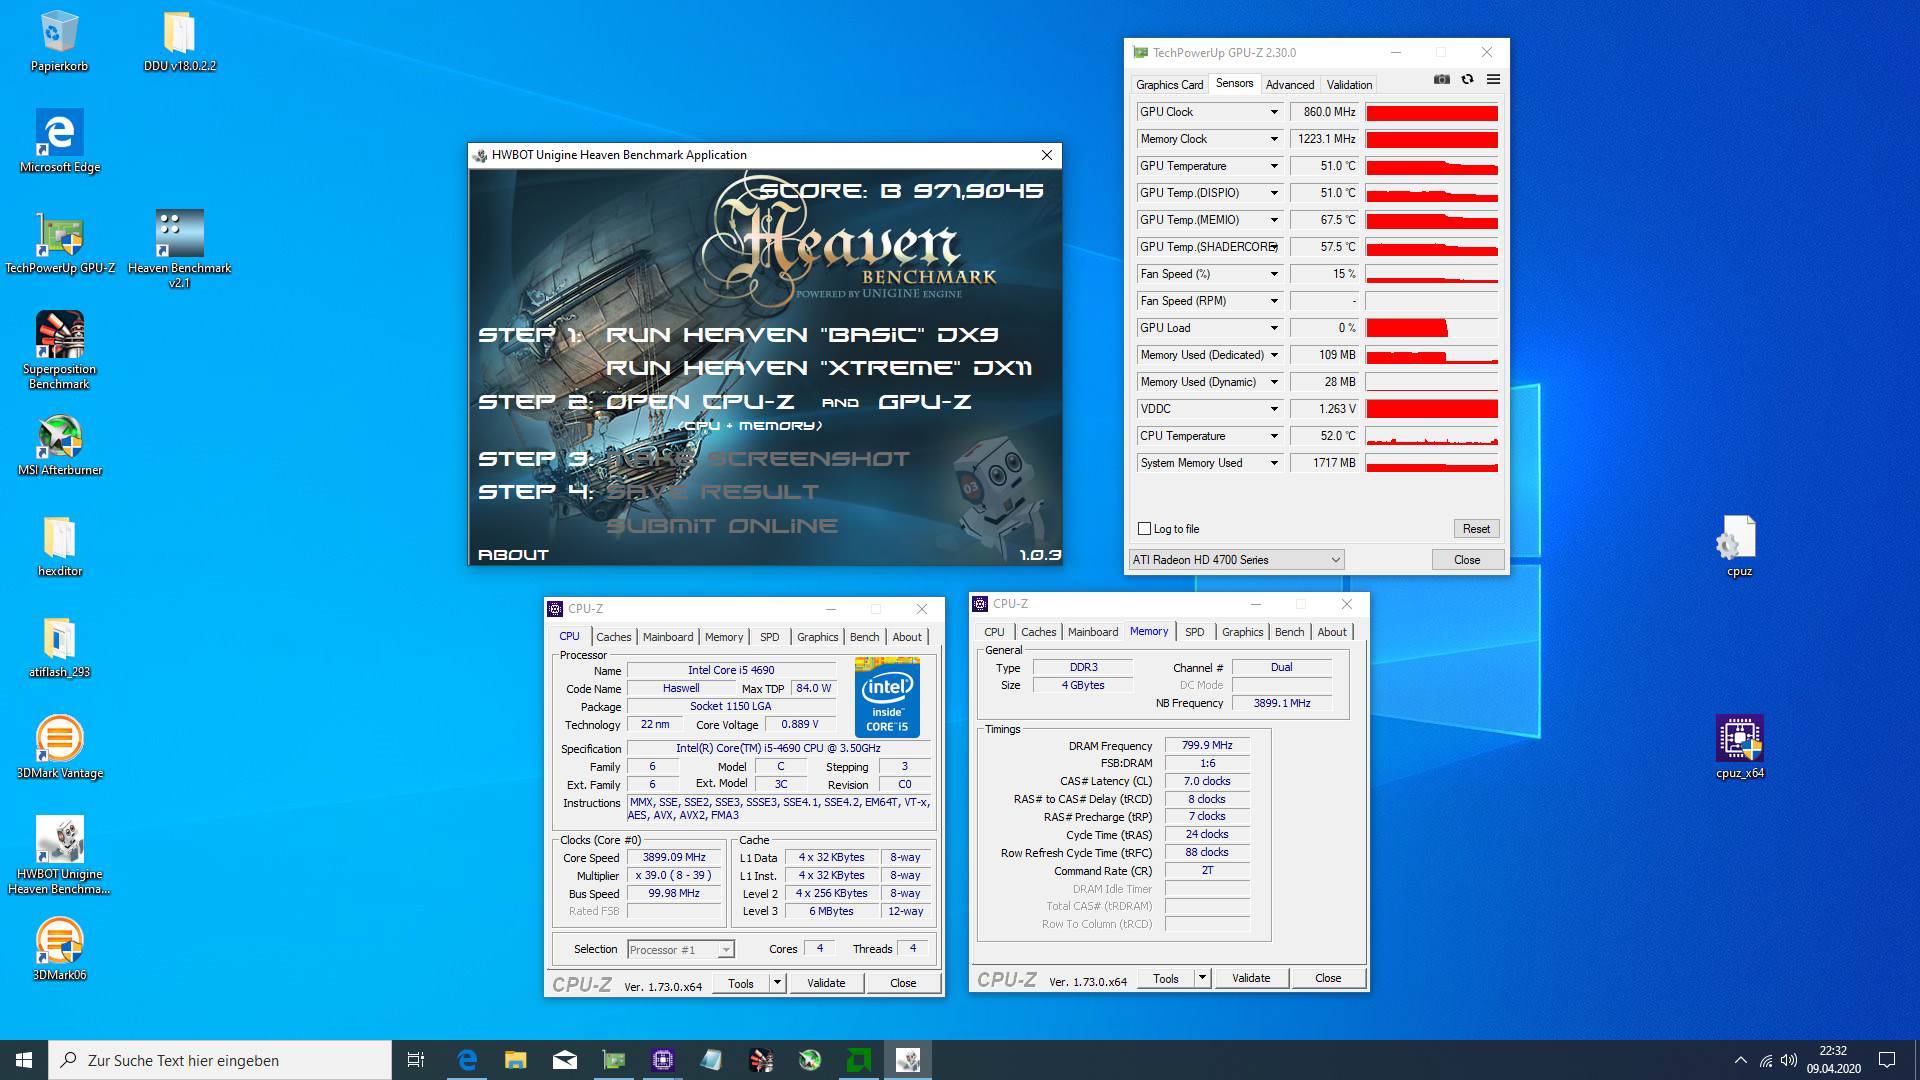Open the DDU v18.0.2.2 folder
The width and height of the screenshot is (1920, 1080).
[x=179, y=42]
